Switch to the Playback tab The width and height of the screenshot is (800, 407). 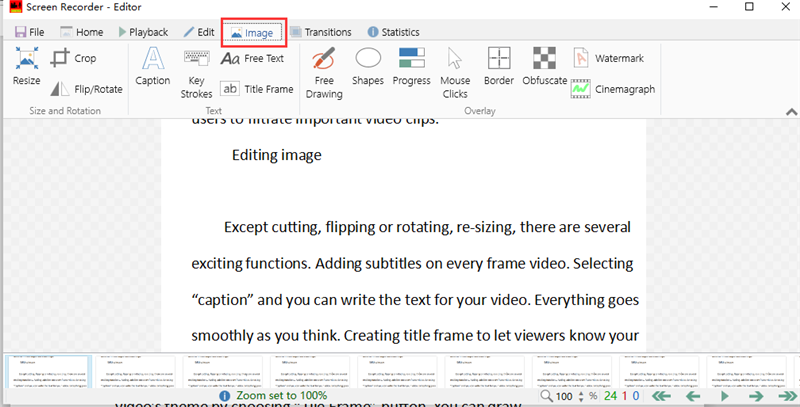[143, 32]
